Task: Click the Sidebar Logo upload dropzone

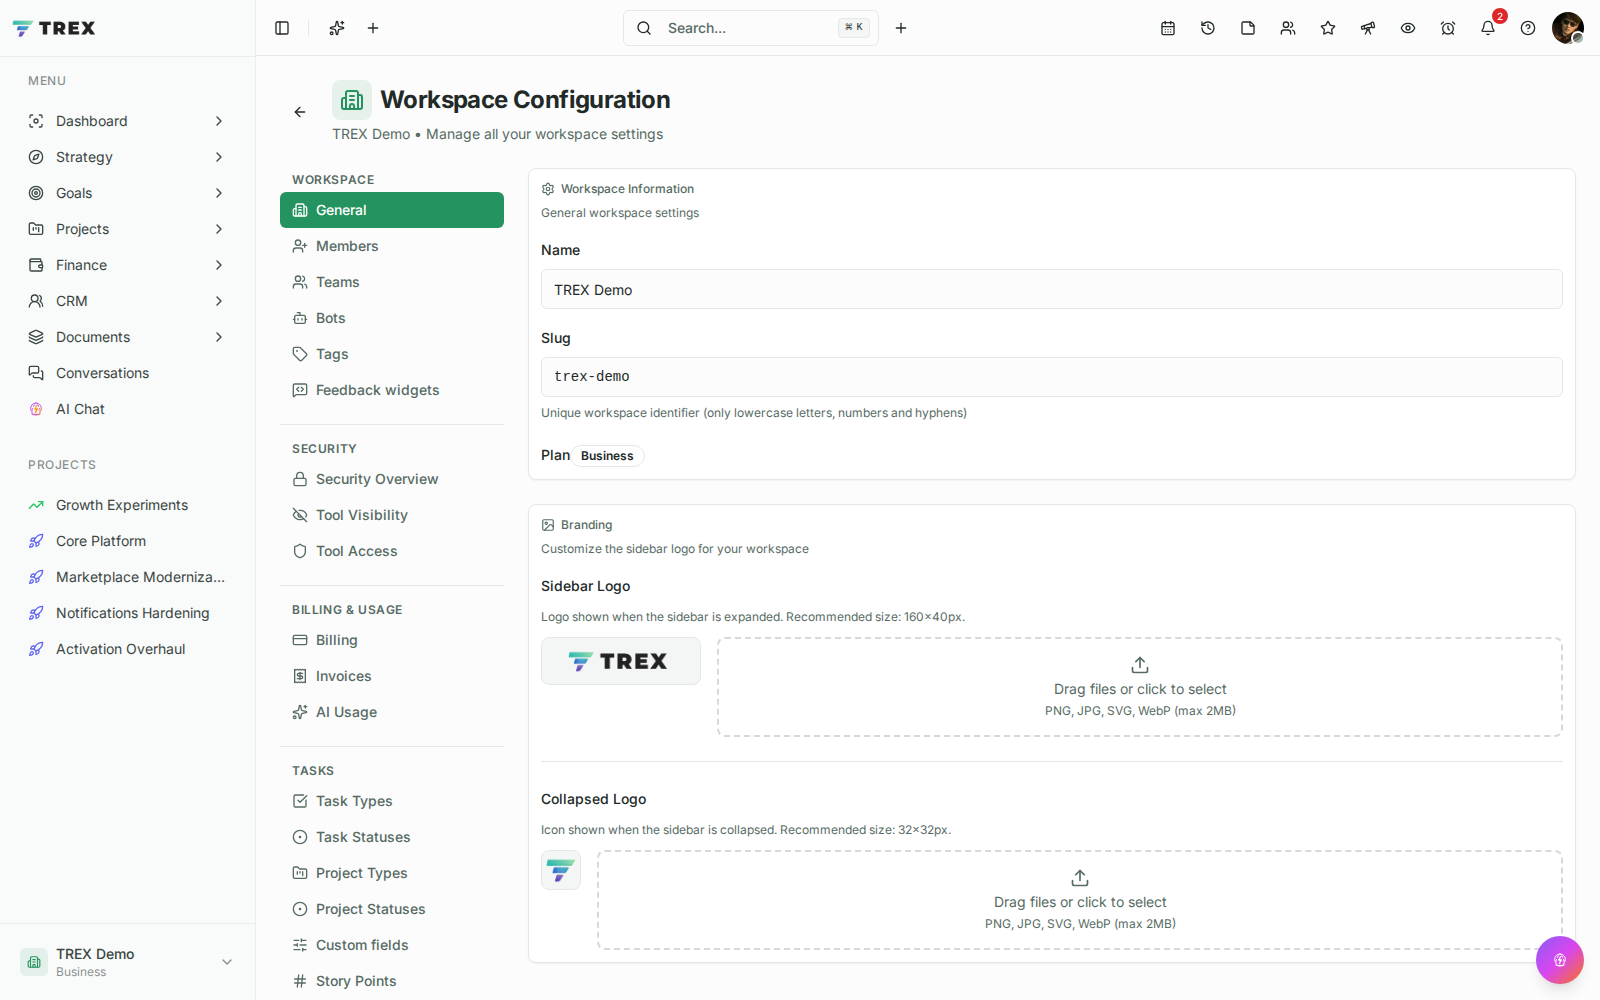Action: coord(1140,687)
